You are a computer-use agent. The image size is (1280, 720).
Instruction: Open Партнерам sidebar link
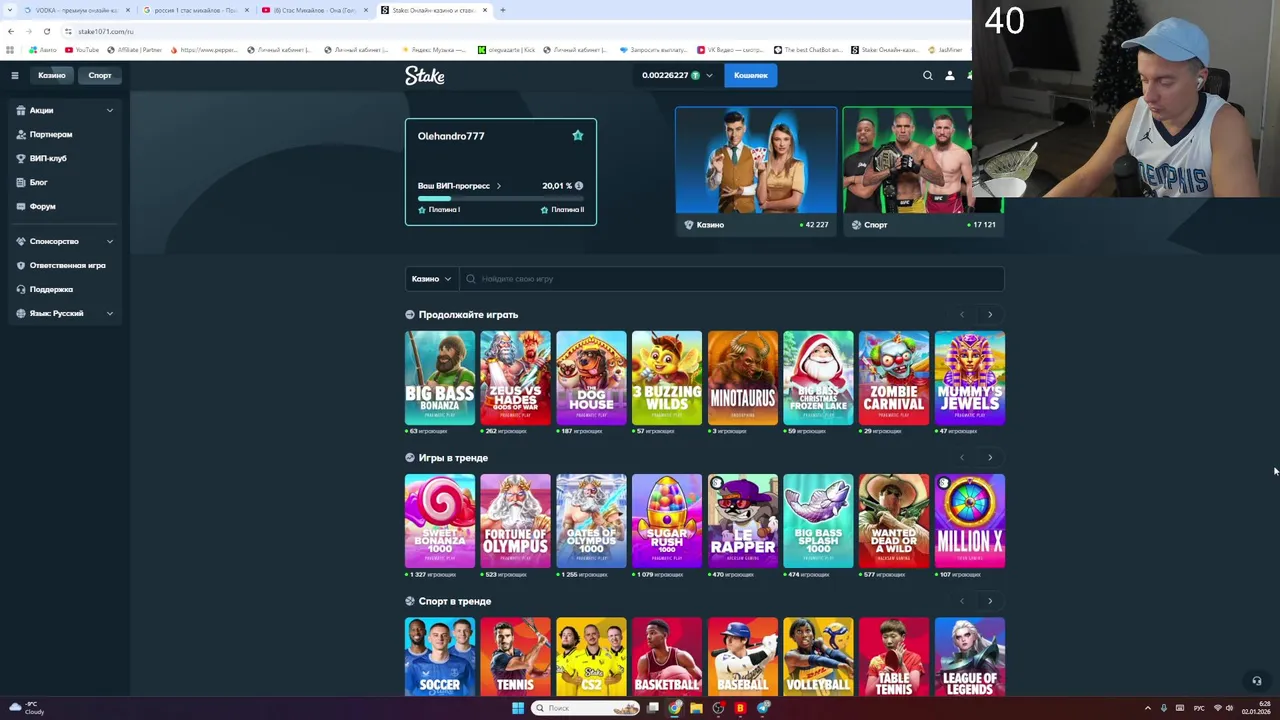tap(51, 134)
